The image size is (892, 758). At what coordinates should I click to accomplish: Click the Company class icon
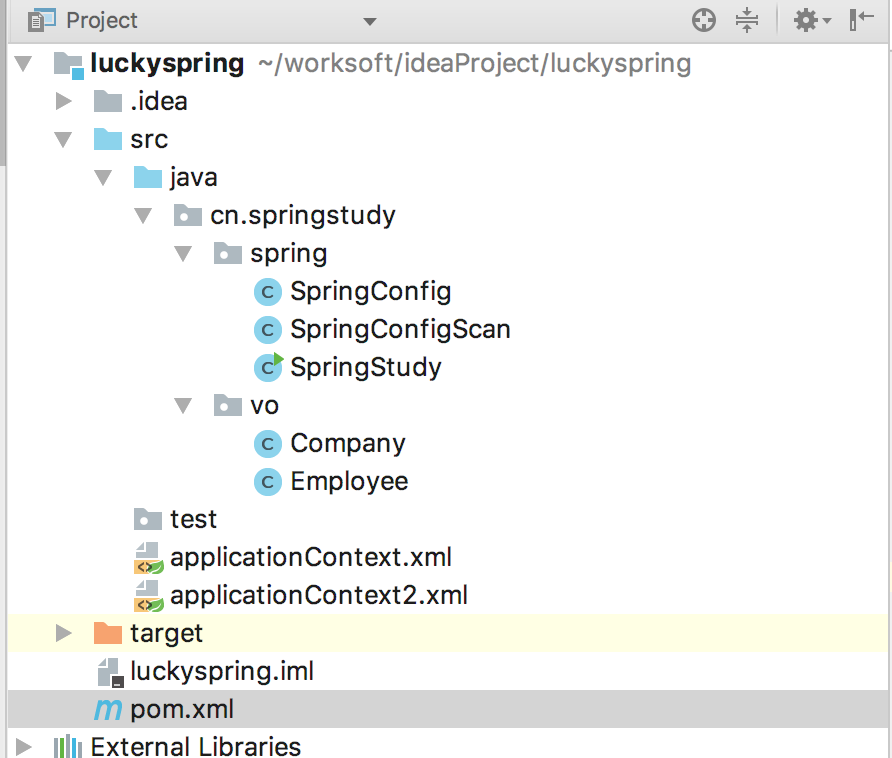267,443
